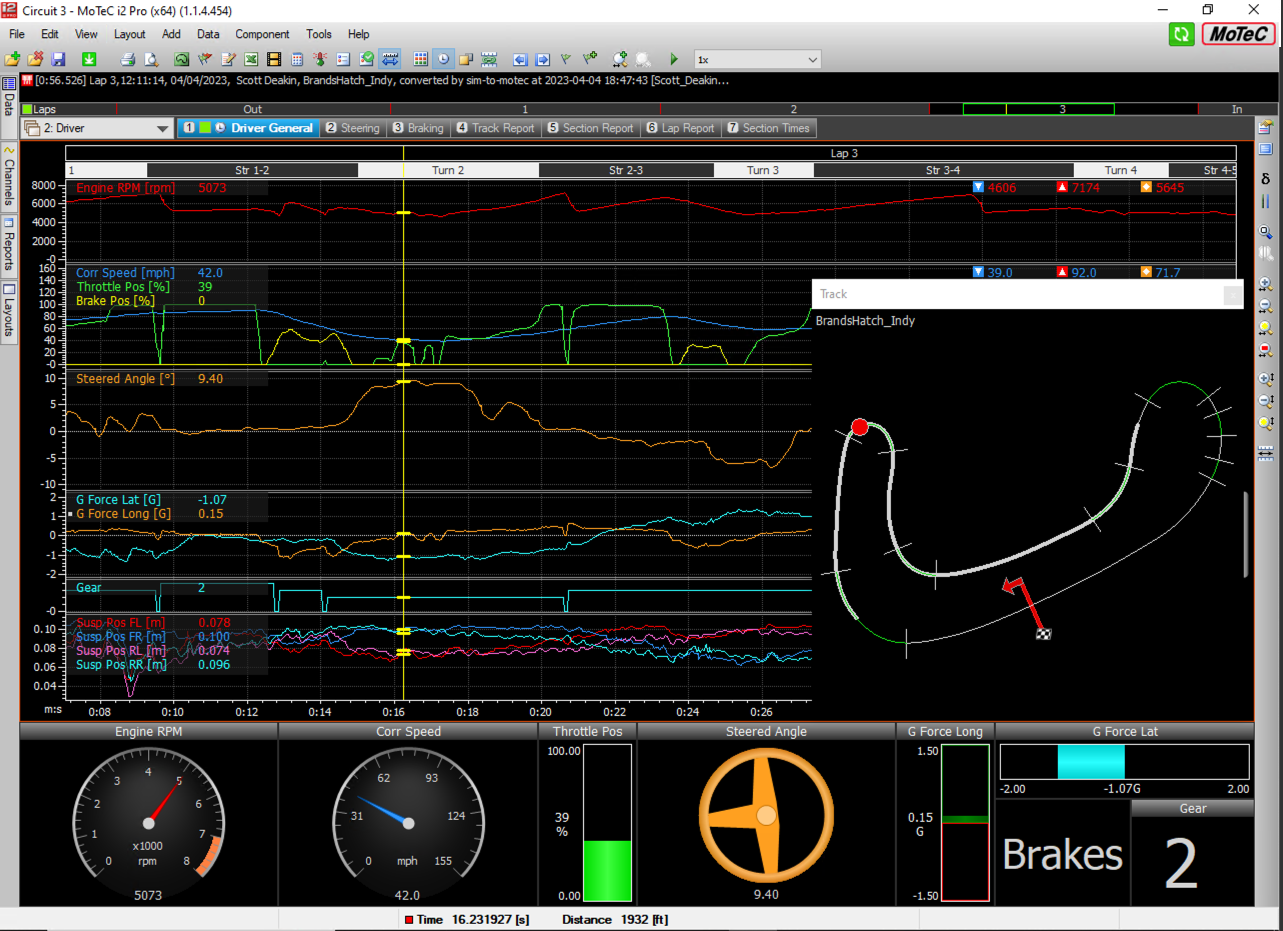Click the toolbar grid table icon
1283x931 pixels.
421,59
